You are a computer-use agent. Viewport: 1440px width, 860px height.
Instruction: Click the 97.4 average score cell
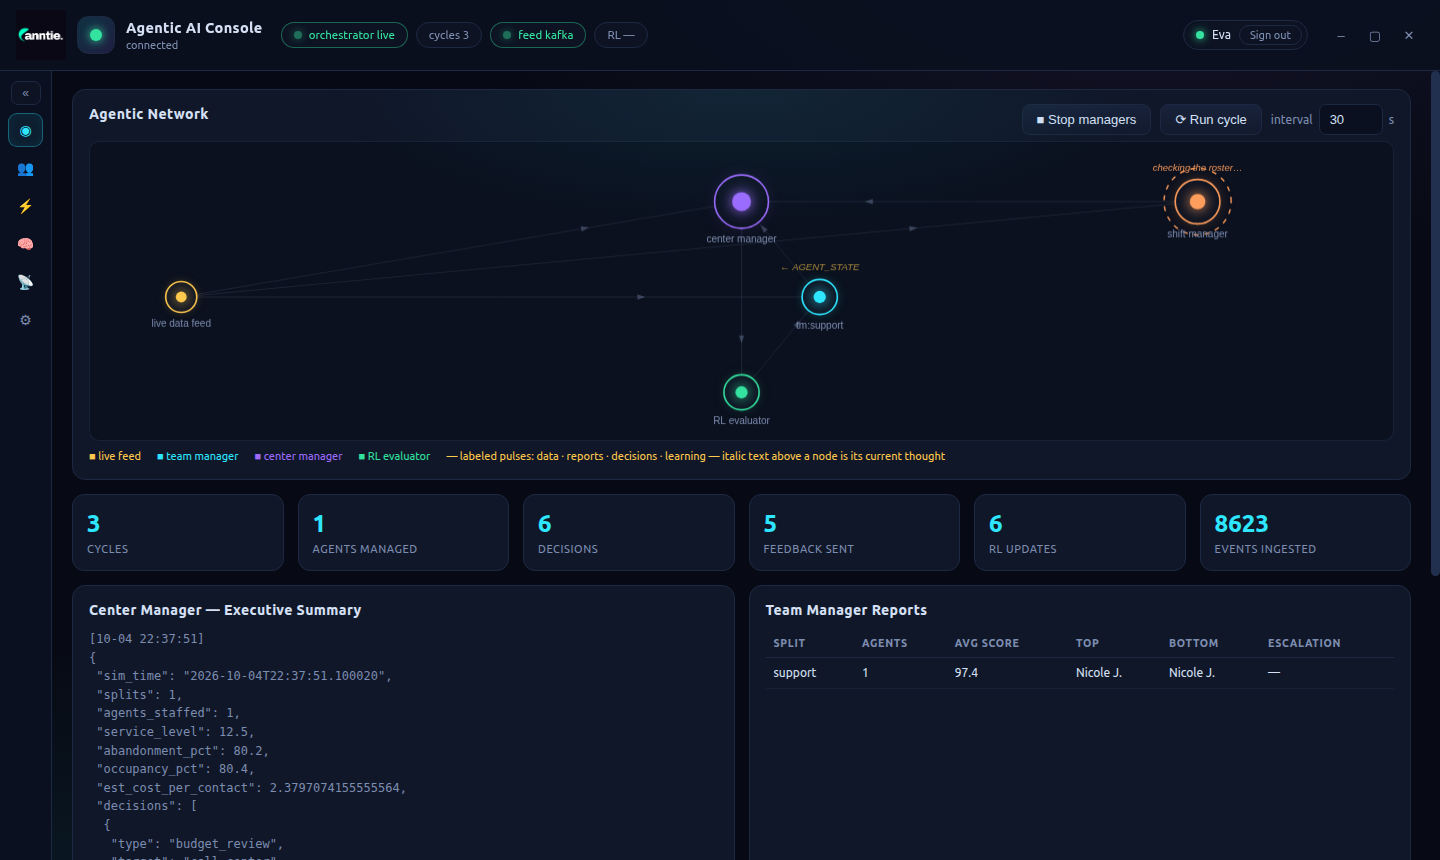point(966,673)
